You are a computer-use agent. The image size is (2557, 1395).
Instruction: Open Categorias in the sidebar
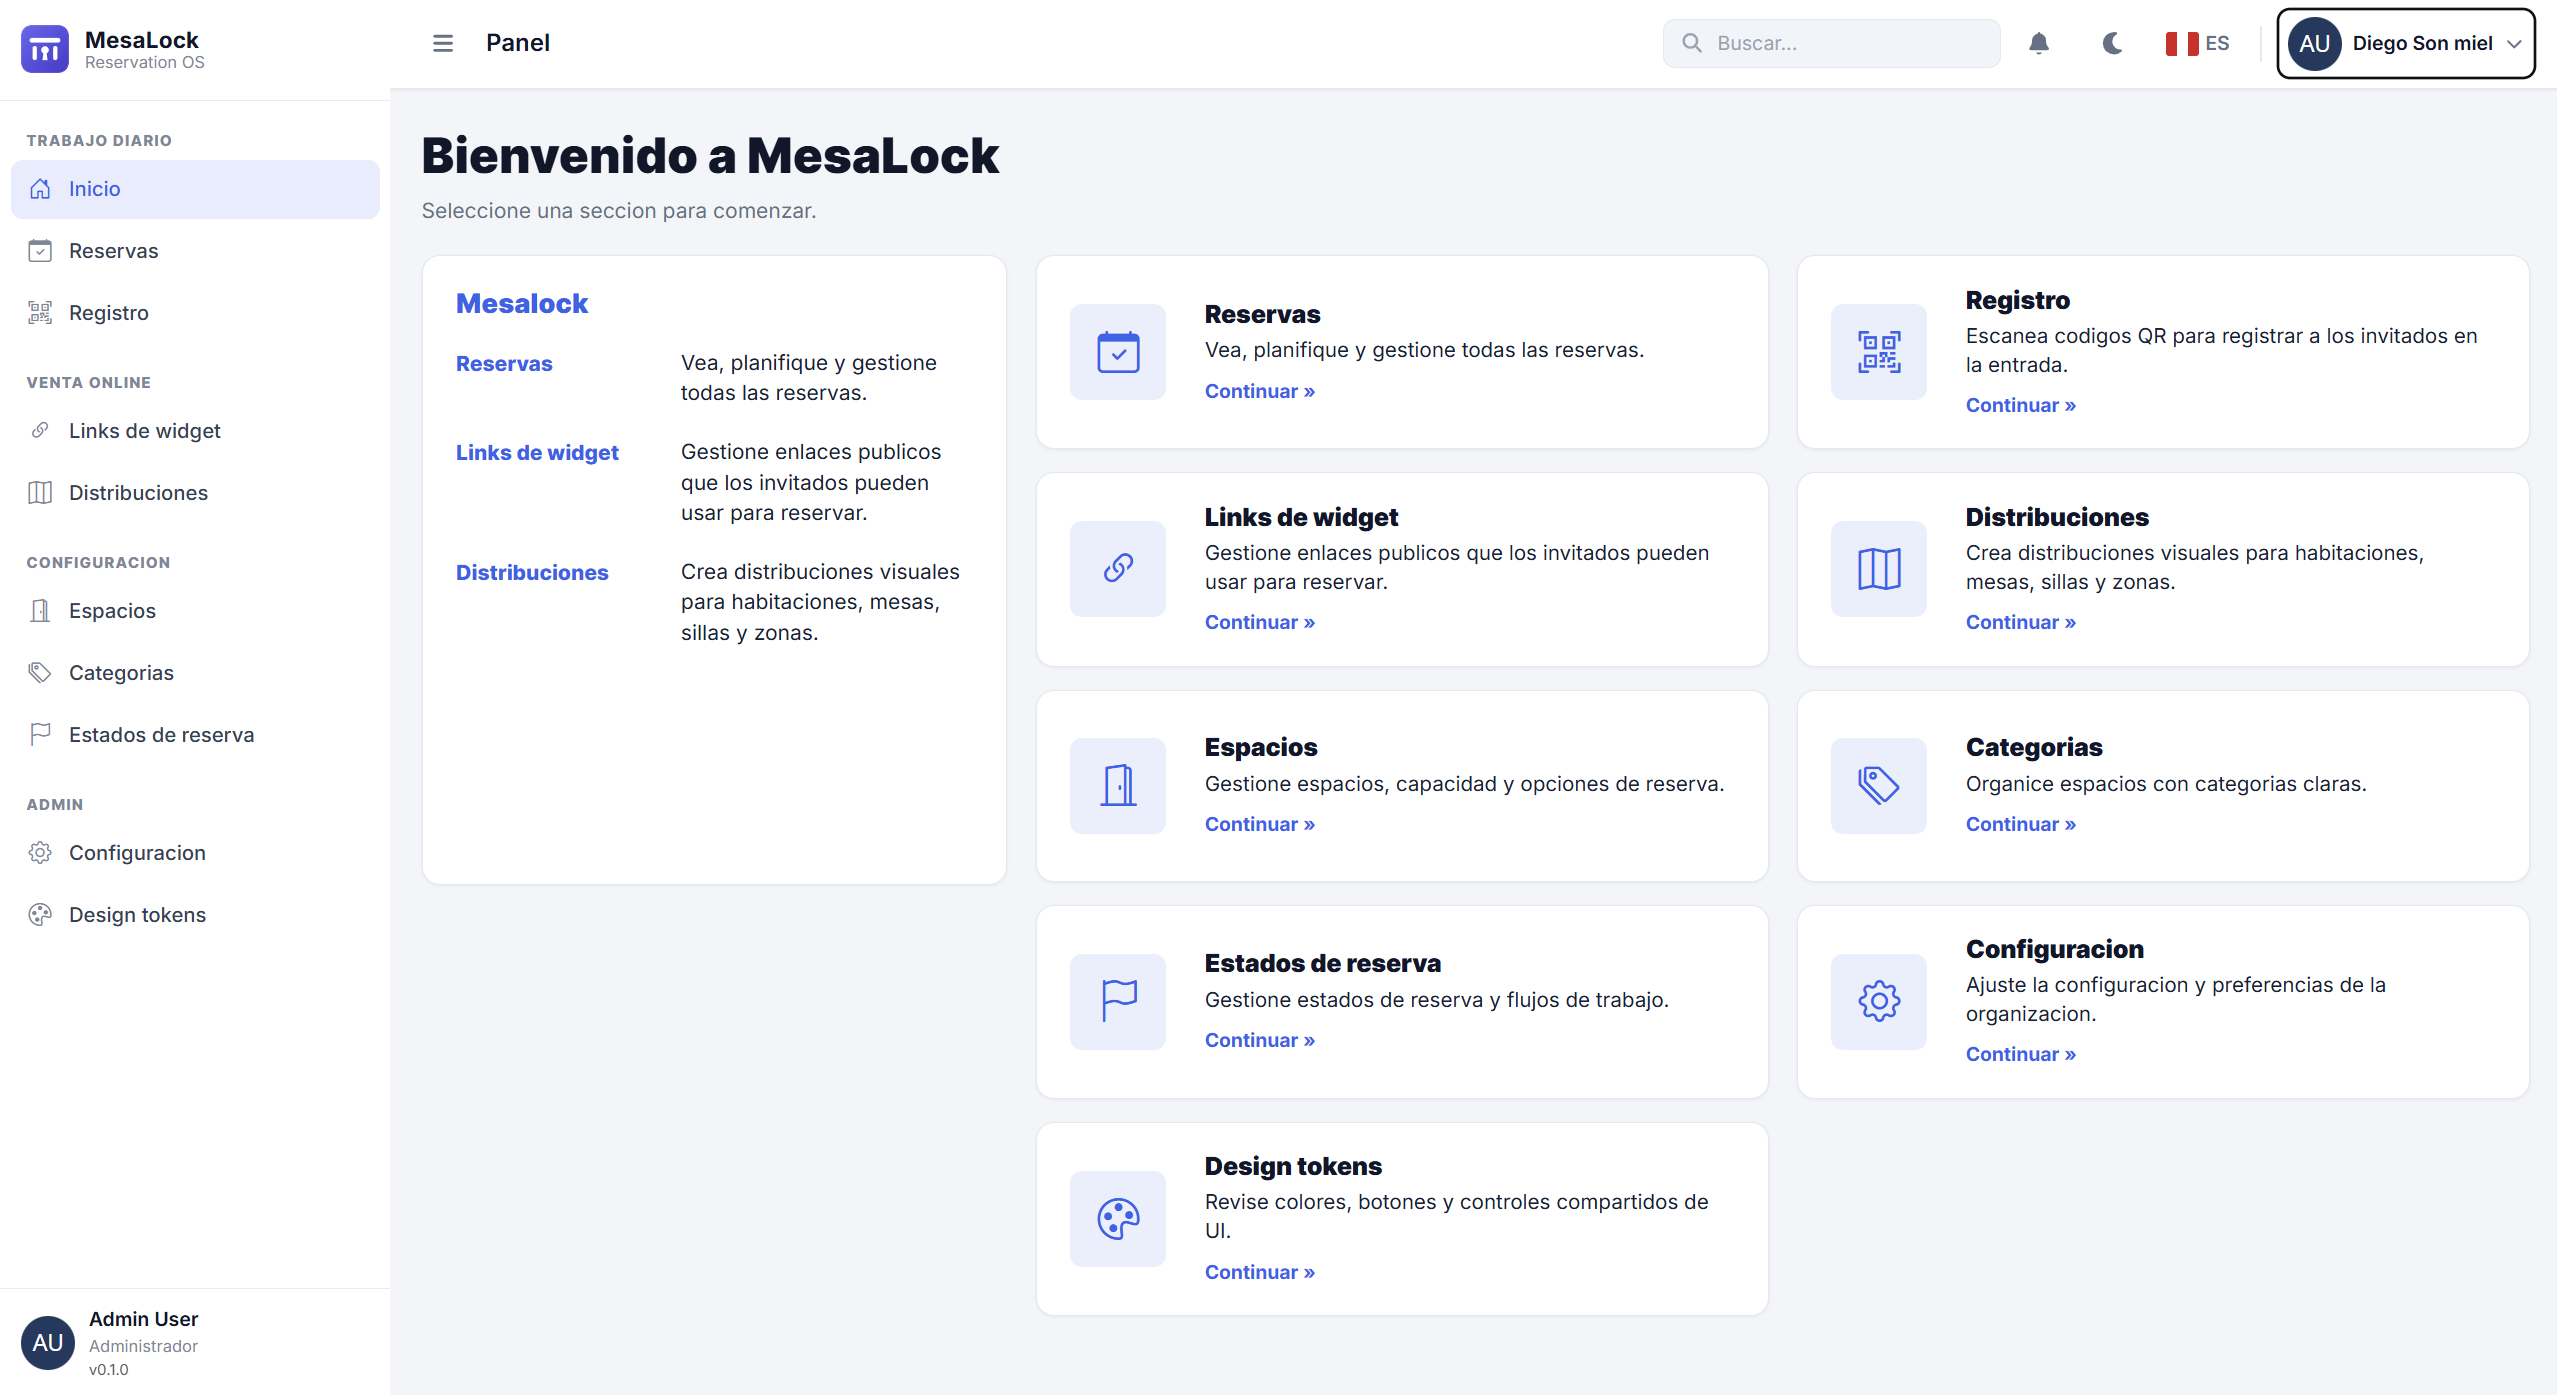195,673
